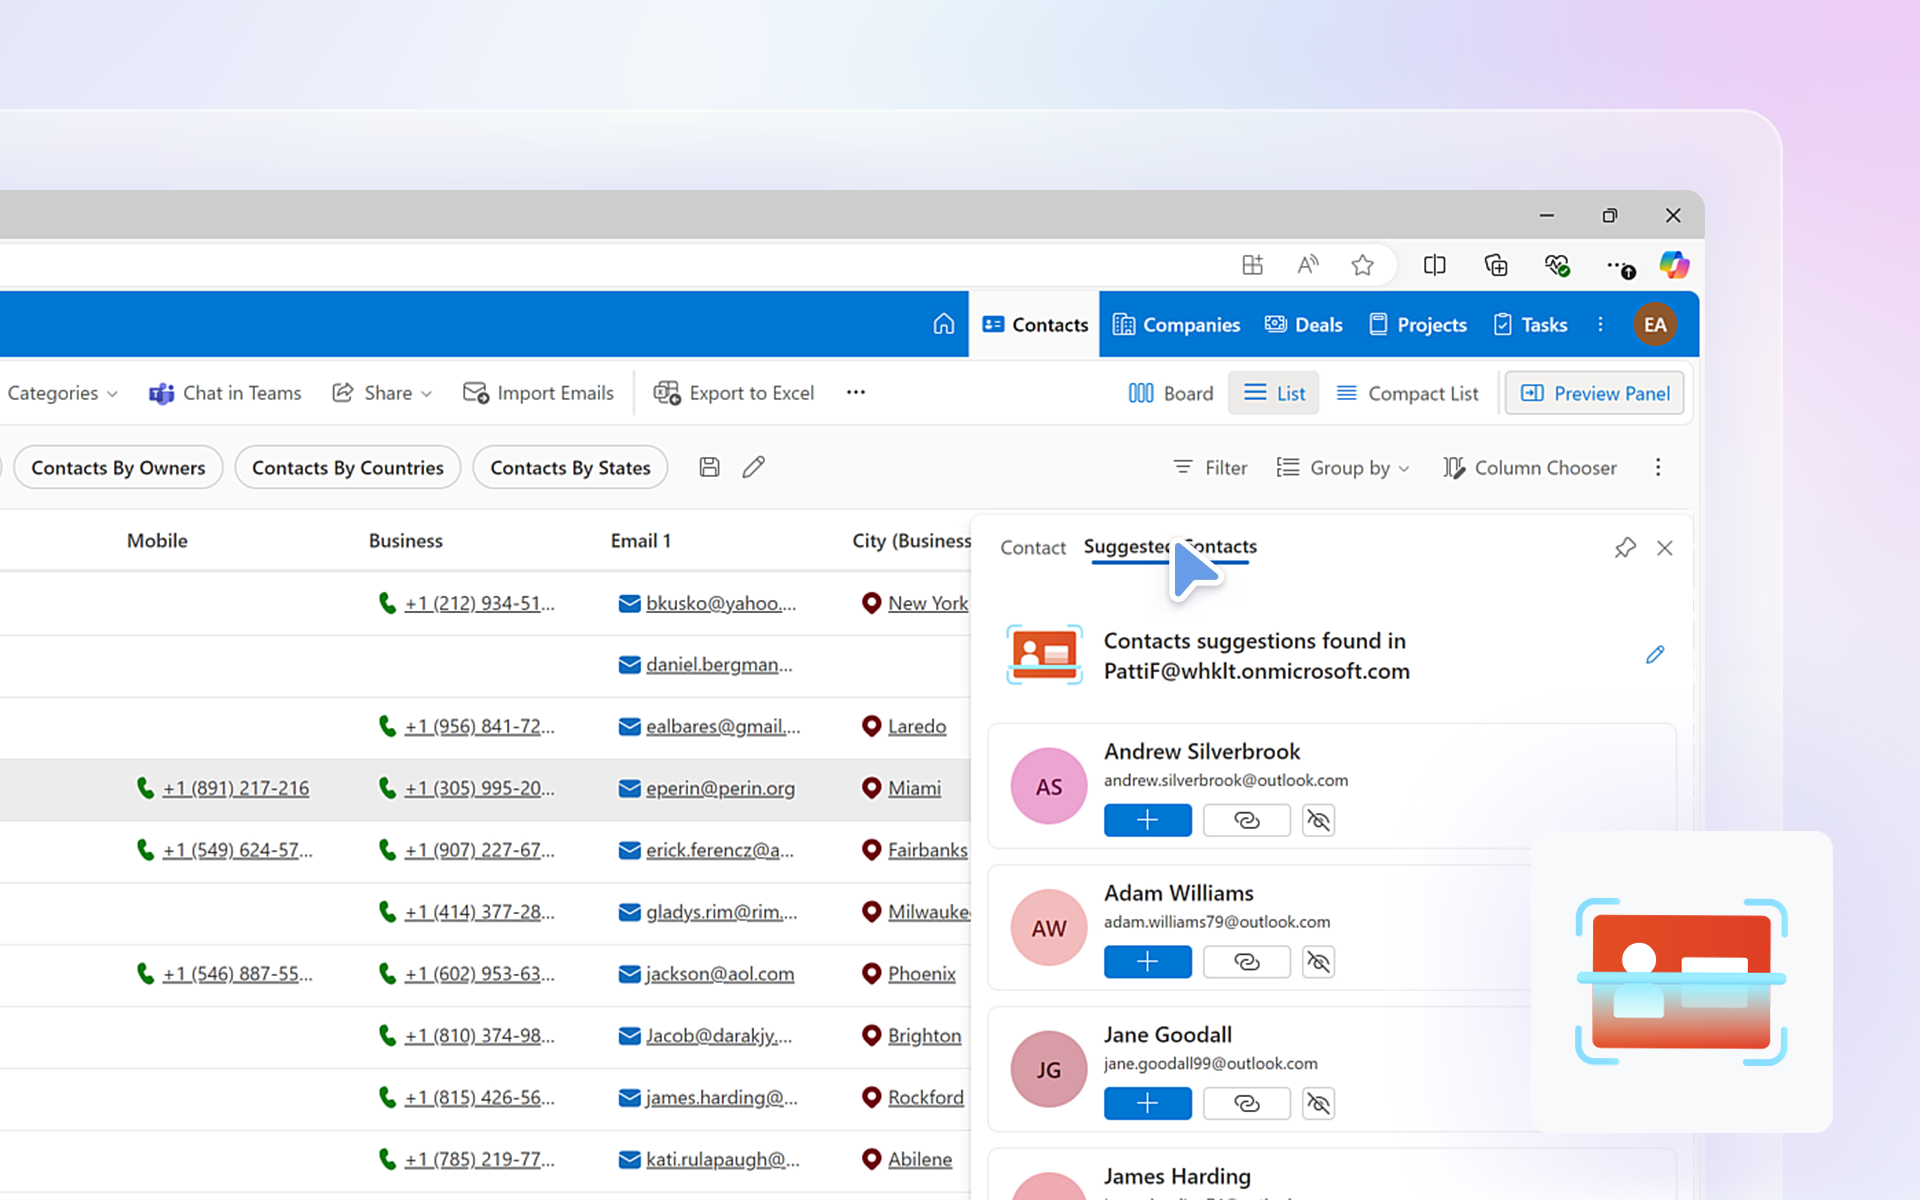Click Import Emails

[x=538, y=393]
